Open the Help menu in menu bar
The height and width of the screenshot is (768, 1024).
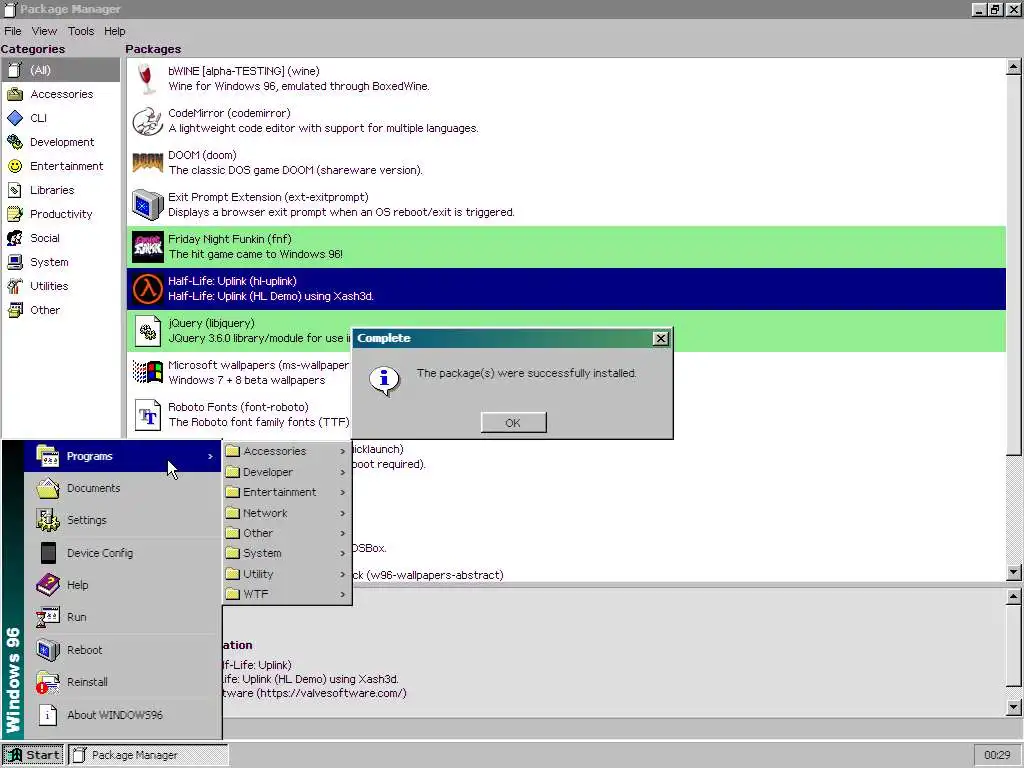(114, 31)
